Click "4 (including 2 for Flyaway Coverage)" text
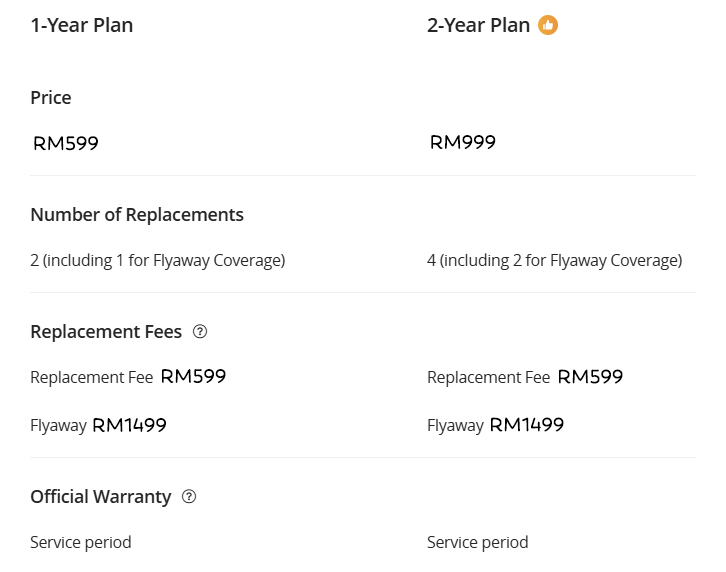The height and width of the screenshot is (572, 726). [x=554, y=260]
